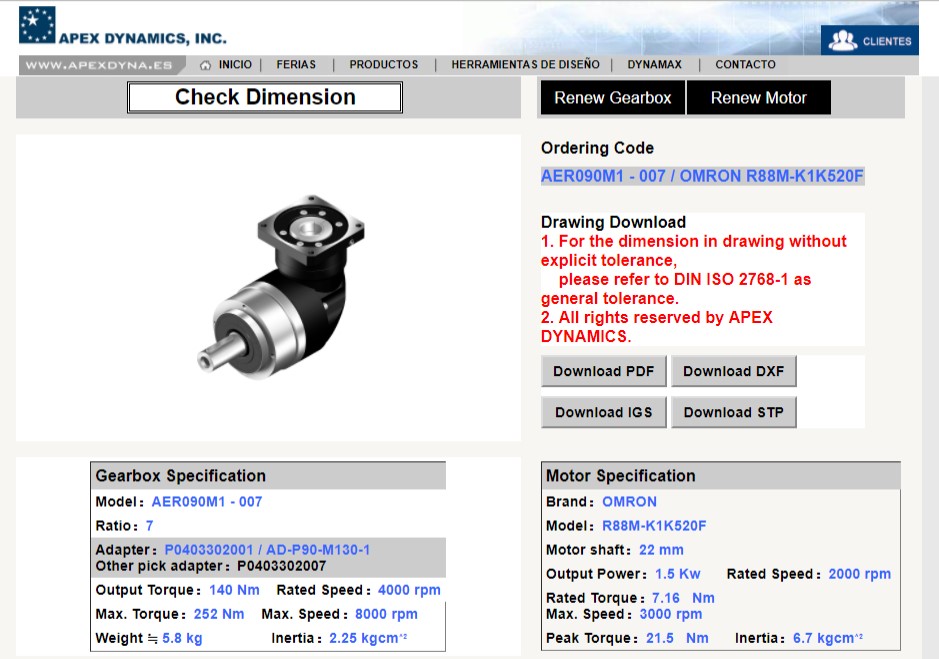Click the Check Dimension button

(x=265, y=97)
